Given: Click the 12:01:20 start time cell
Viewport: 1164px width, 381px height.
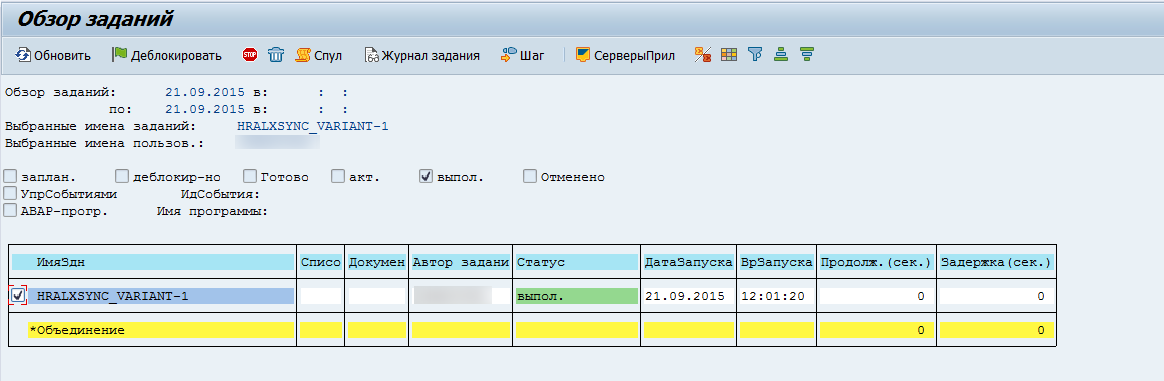Looking at the screenshot, I should click(776, 296).
